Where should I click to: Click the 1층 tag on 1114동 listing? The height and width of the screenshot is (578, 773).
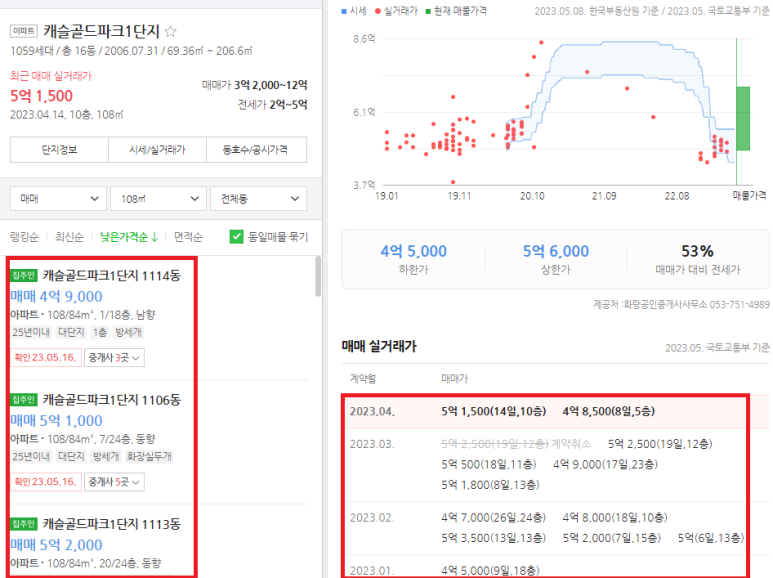100,332
